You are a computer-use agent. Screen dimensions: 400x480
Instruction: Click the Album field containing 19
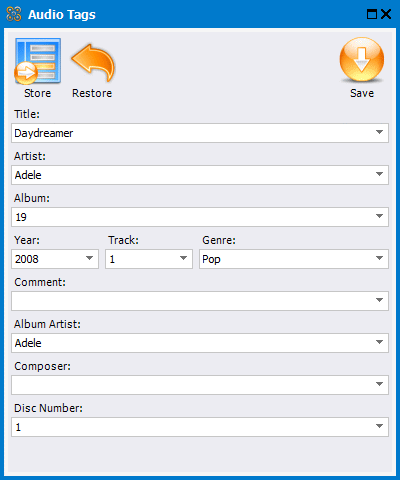200,217
